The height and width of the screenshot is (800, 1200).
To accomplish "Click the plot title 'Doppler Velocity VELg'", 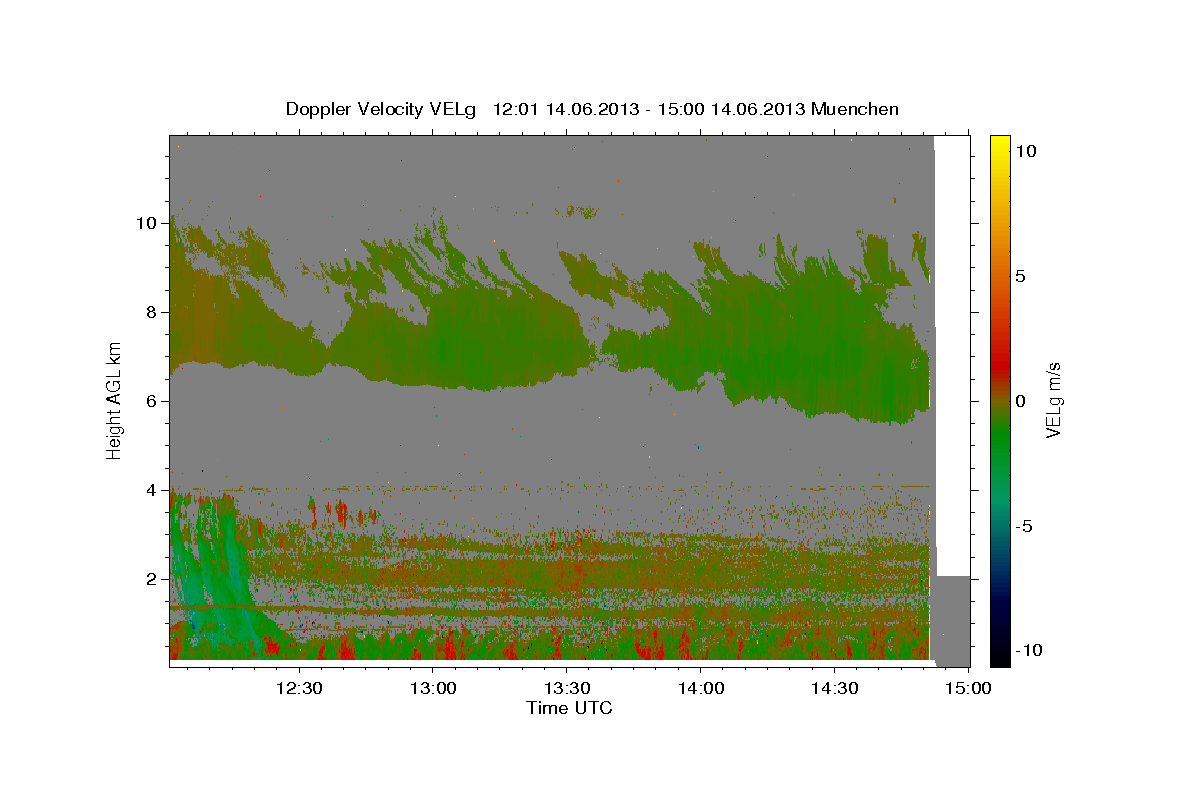I will (382, 109).
